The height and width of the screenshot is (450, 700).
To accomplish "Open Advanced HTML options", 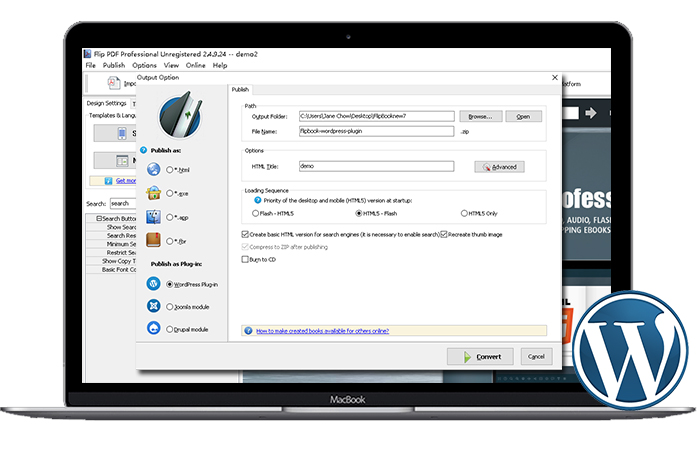I will (500, 167).
